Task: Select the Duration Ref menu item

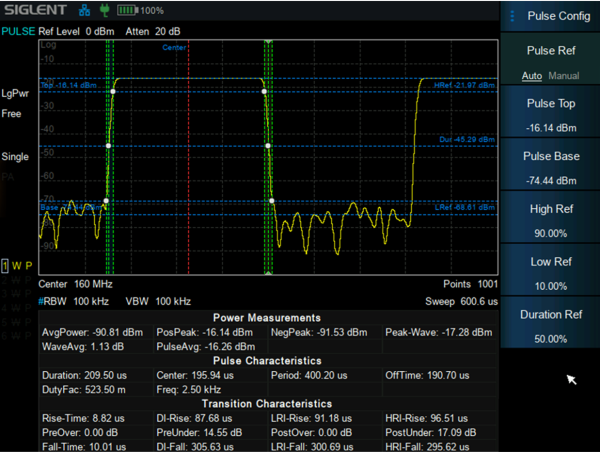Action: [x=551, y=324]
